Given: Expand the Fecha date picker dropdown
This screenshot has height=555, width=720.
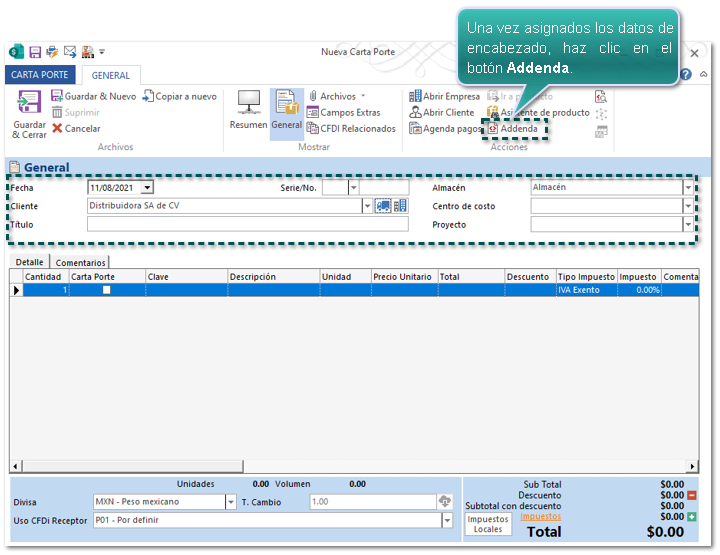Looking at the screenshot, I should pos(147,188).
